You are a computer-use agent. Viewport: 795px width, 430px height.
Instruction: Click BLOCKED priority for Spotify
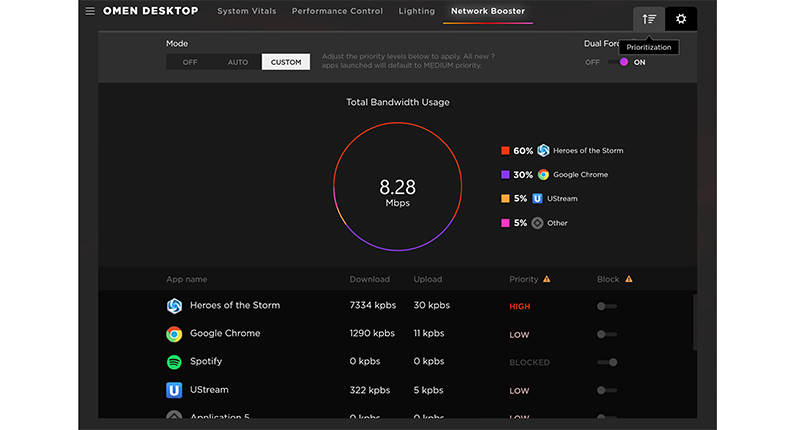(x=529, y=363)
